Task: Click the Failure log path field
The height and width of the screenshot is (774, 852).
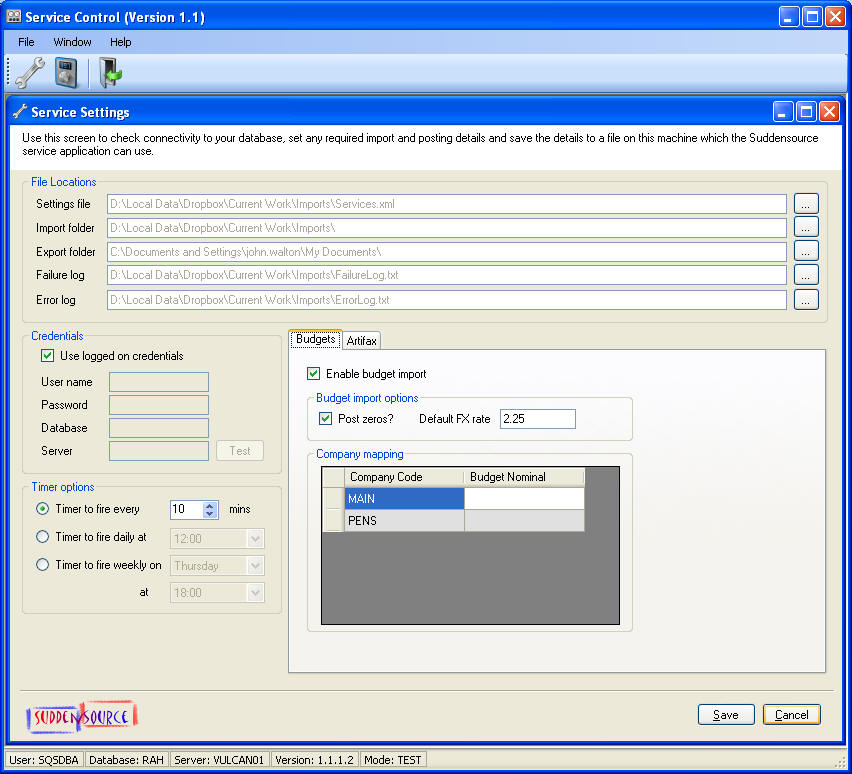Action: click(x=447, y=275)
